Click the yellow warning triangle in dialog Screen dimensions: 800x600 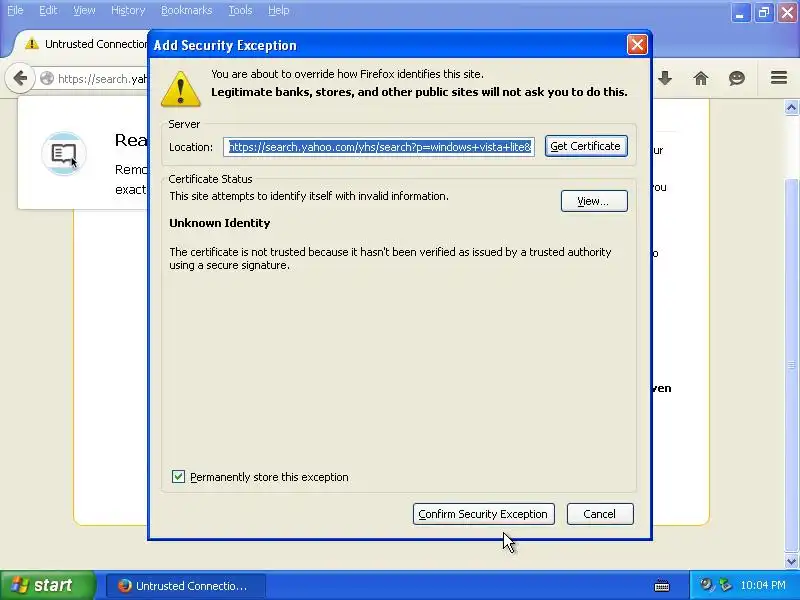(x=181, y=89)
